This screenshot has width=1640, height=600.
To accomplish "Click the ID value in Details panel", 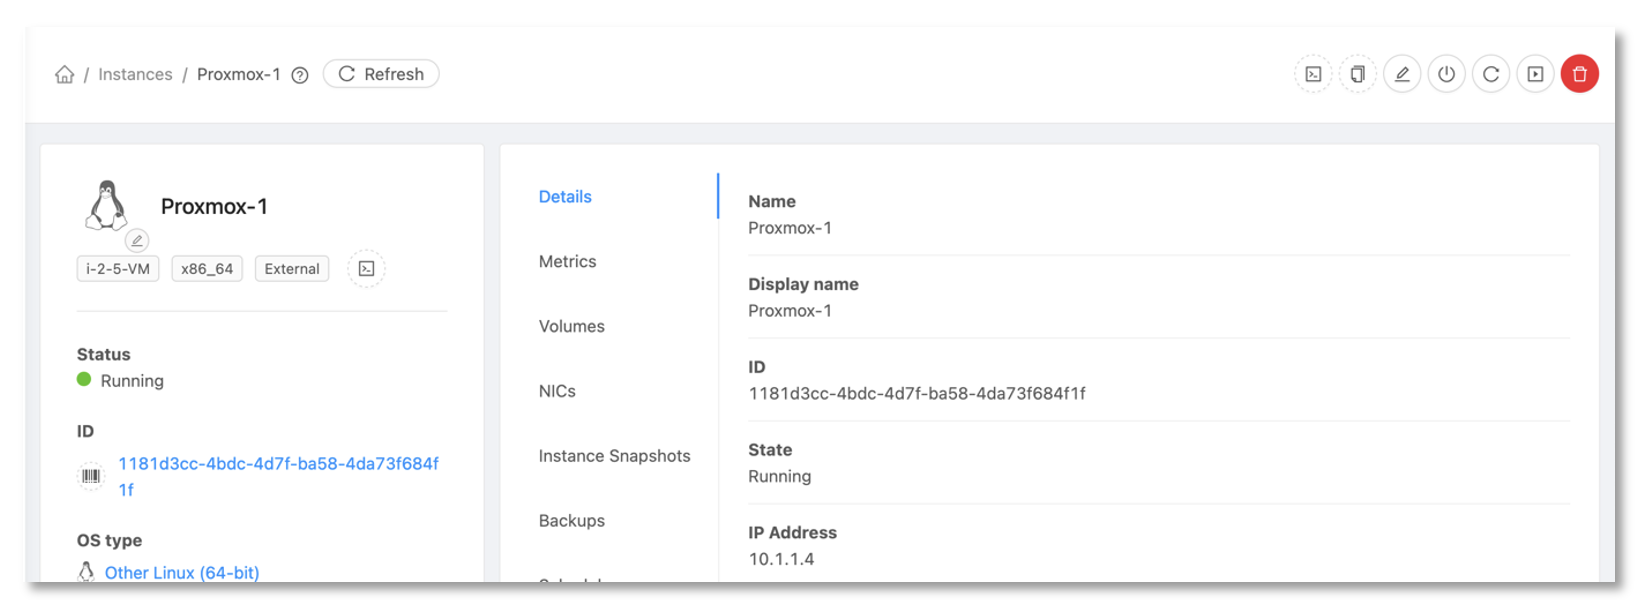I will 917,394.
